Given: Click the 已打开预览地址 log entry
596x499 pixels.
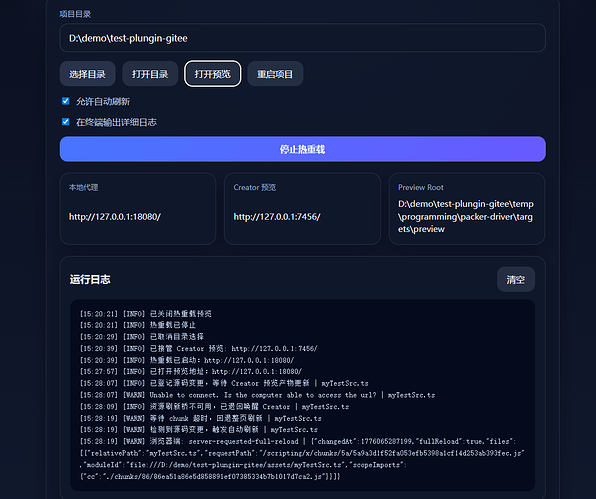Looking at the screenshot, I should tap(191, 371).
